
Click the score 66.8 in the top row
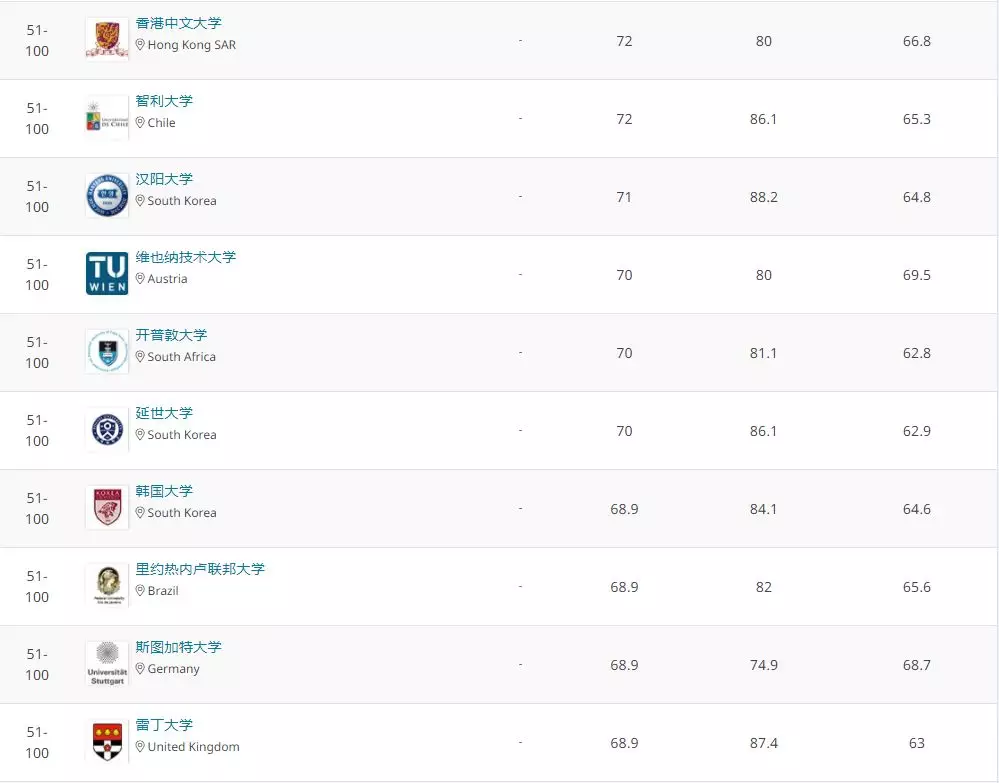916,41
